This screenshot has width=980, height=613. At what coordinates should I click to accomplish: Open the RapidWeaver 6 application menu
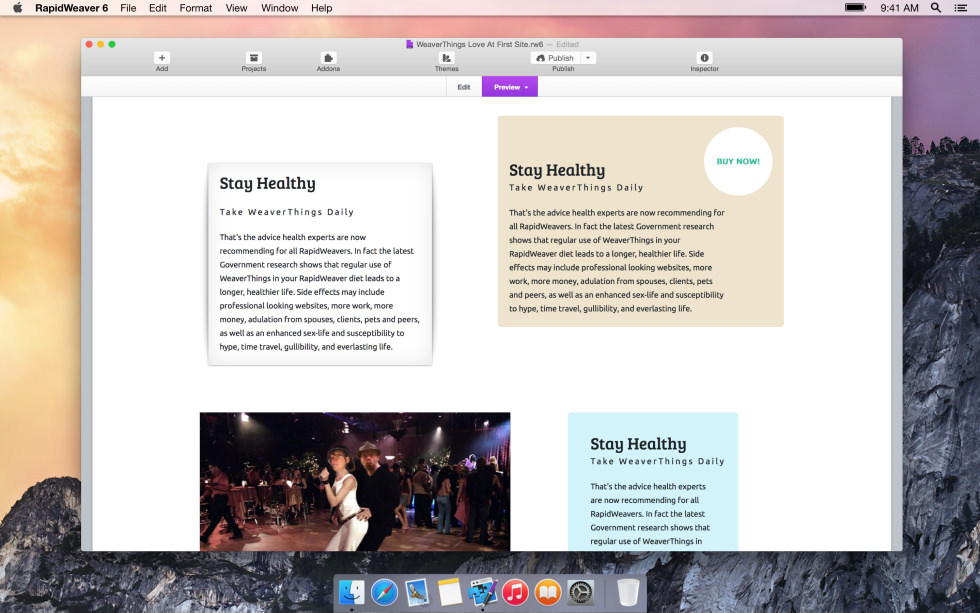pyautogui.click(x=71, y=8)
